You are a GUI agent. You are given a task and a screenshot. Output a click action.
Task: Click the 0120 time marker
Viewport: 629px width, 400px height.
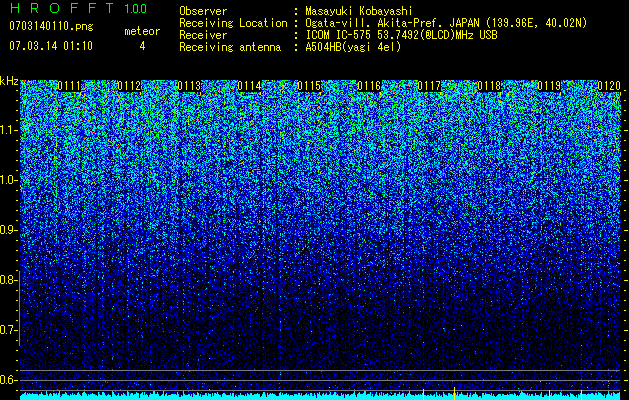pos(609,86)
